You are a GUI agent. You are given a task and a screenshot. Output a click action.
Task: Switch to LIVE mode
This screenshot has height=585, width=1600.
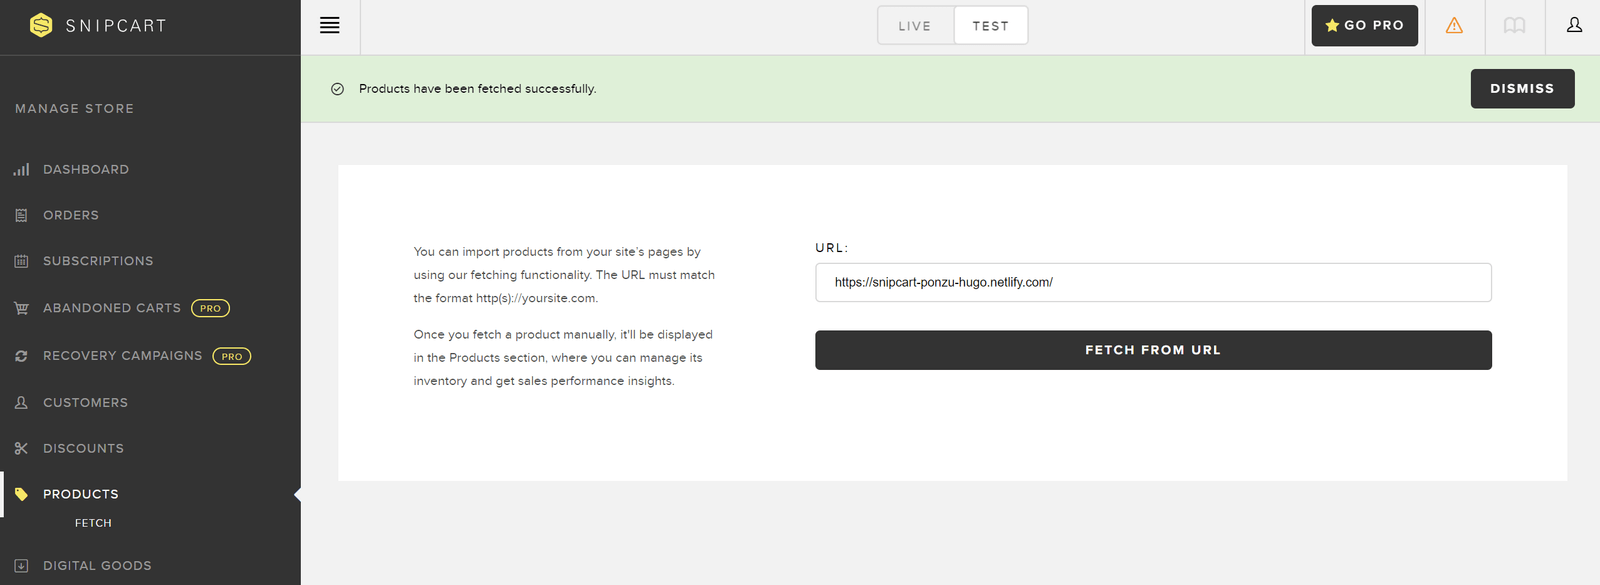915,26
